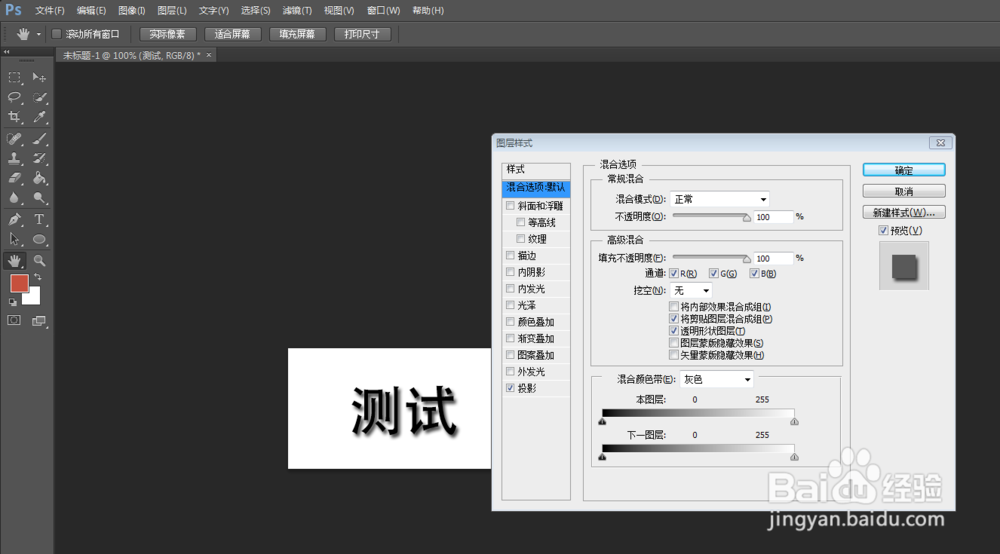The height and width of the screenshot is (554, 1000).
Task: Open the 窗口(W) menu
Action: pos(383,11)
